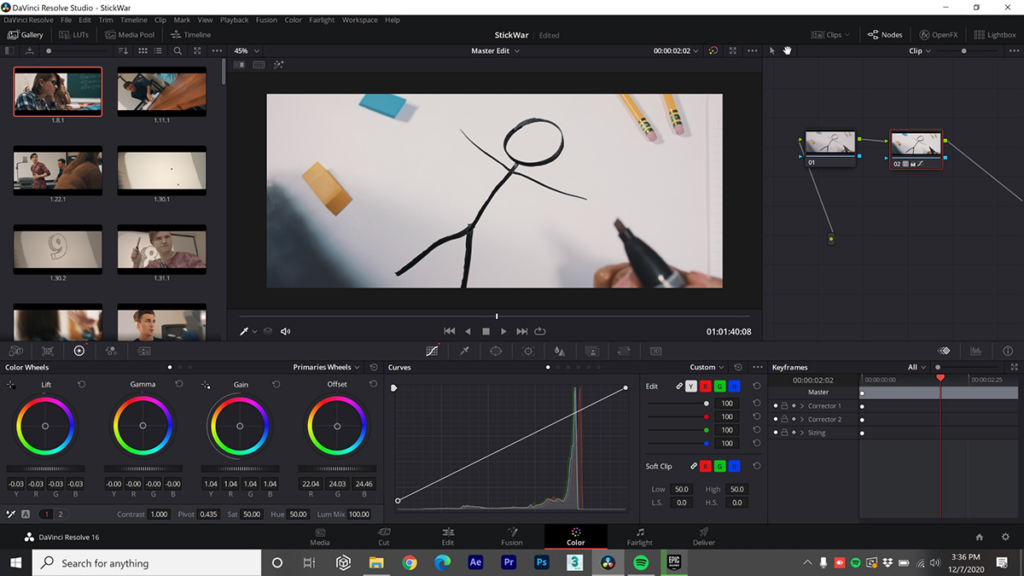The height and width of the screenshot is (576, 1024).
Task: Open the Playback menu
Action: coord(234,20)
